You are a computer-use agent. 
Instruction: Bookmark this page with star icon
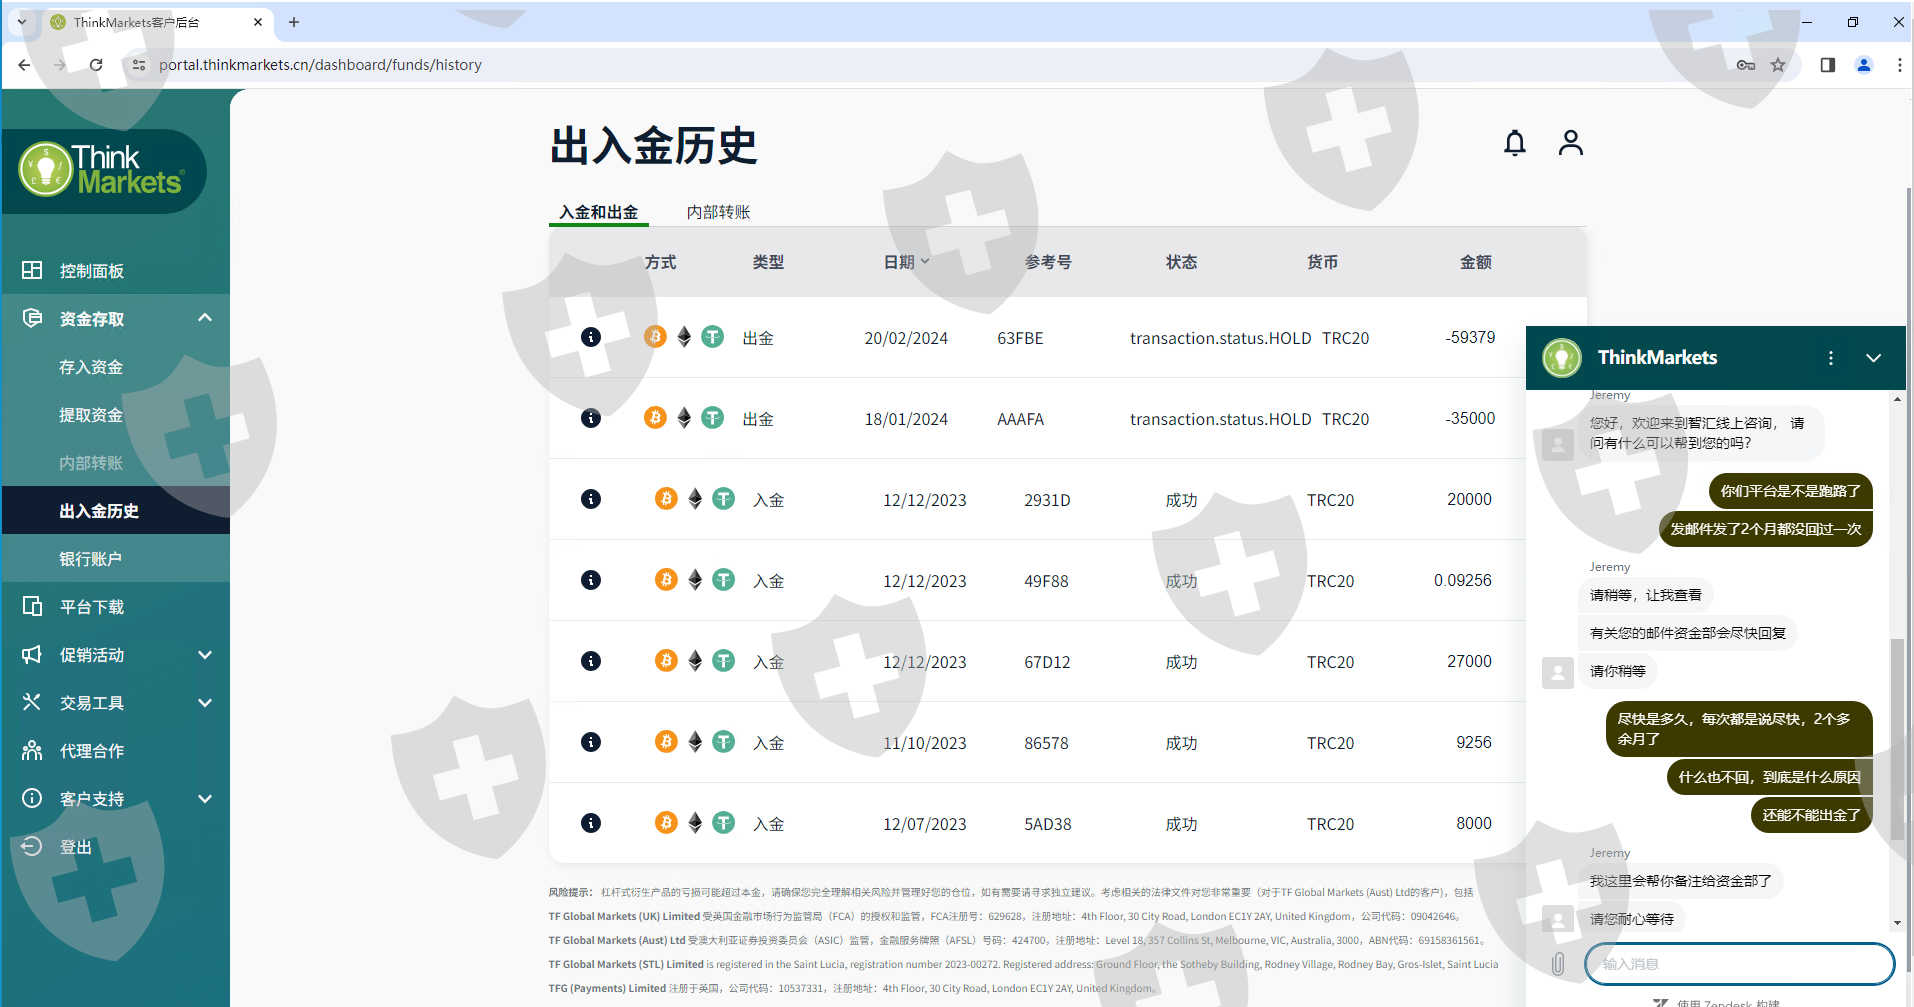(1777, 65)
